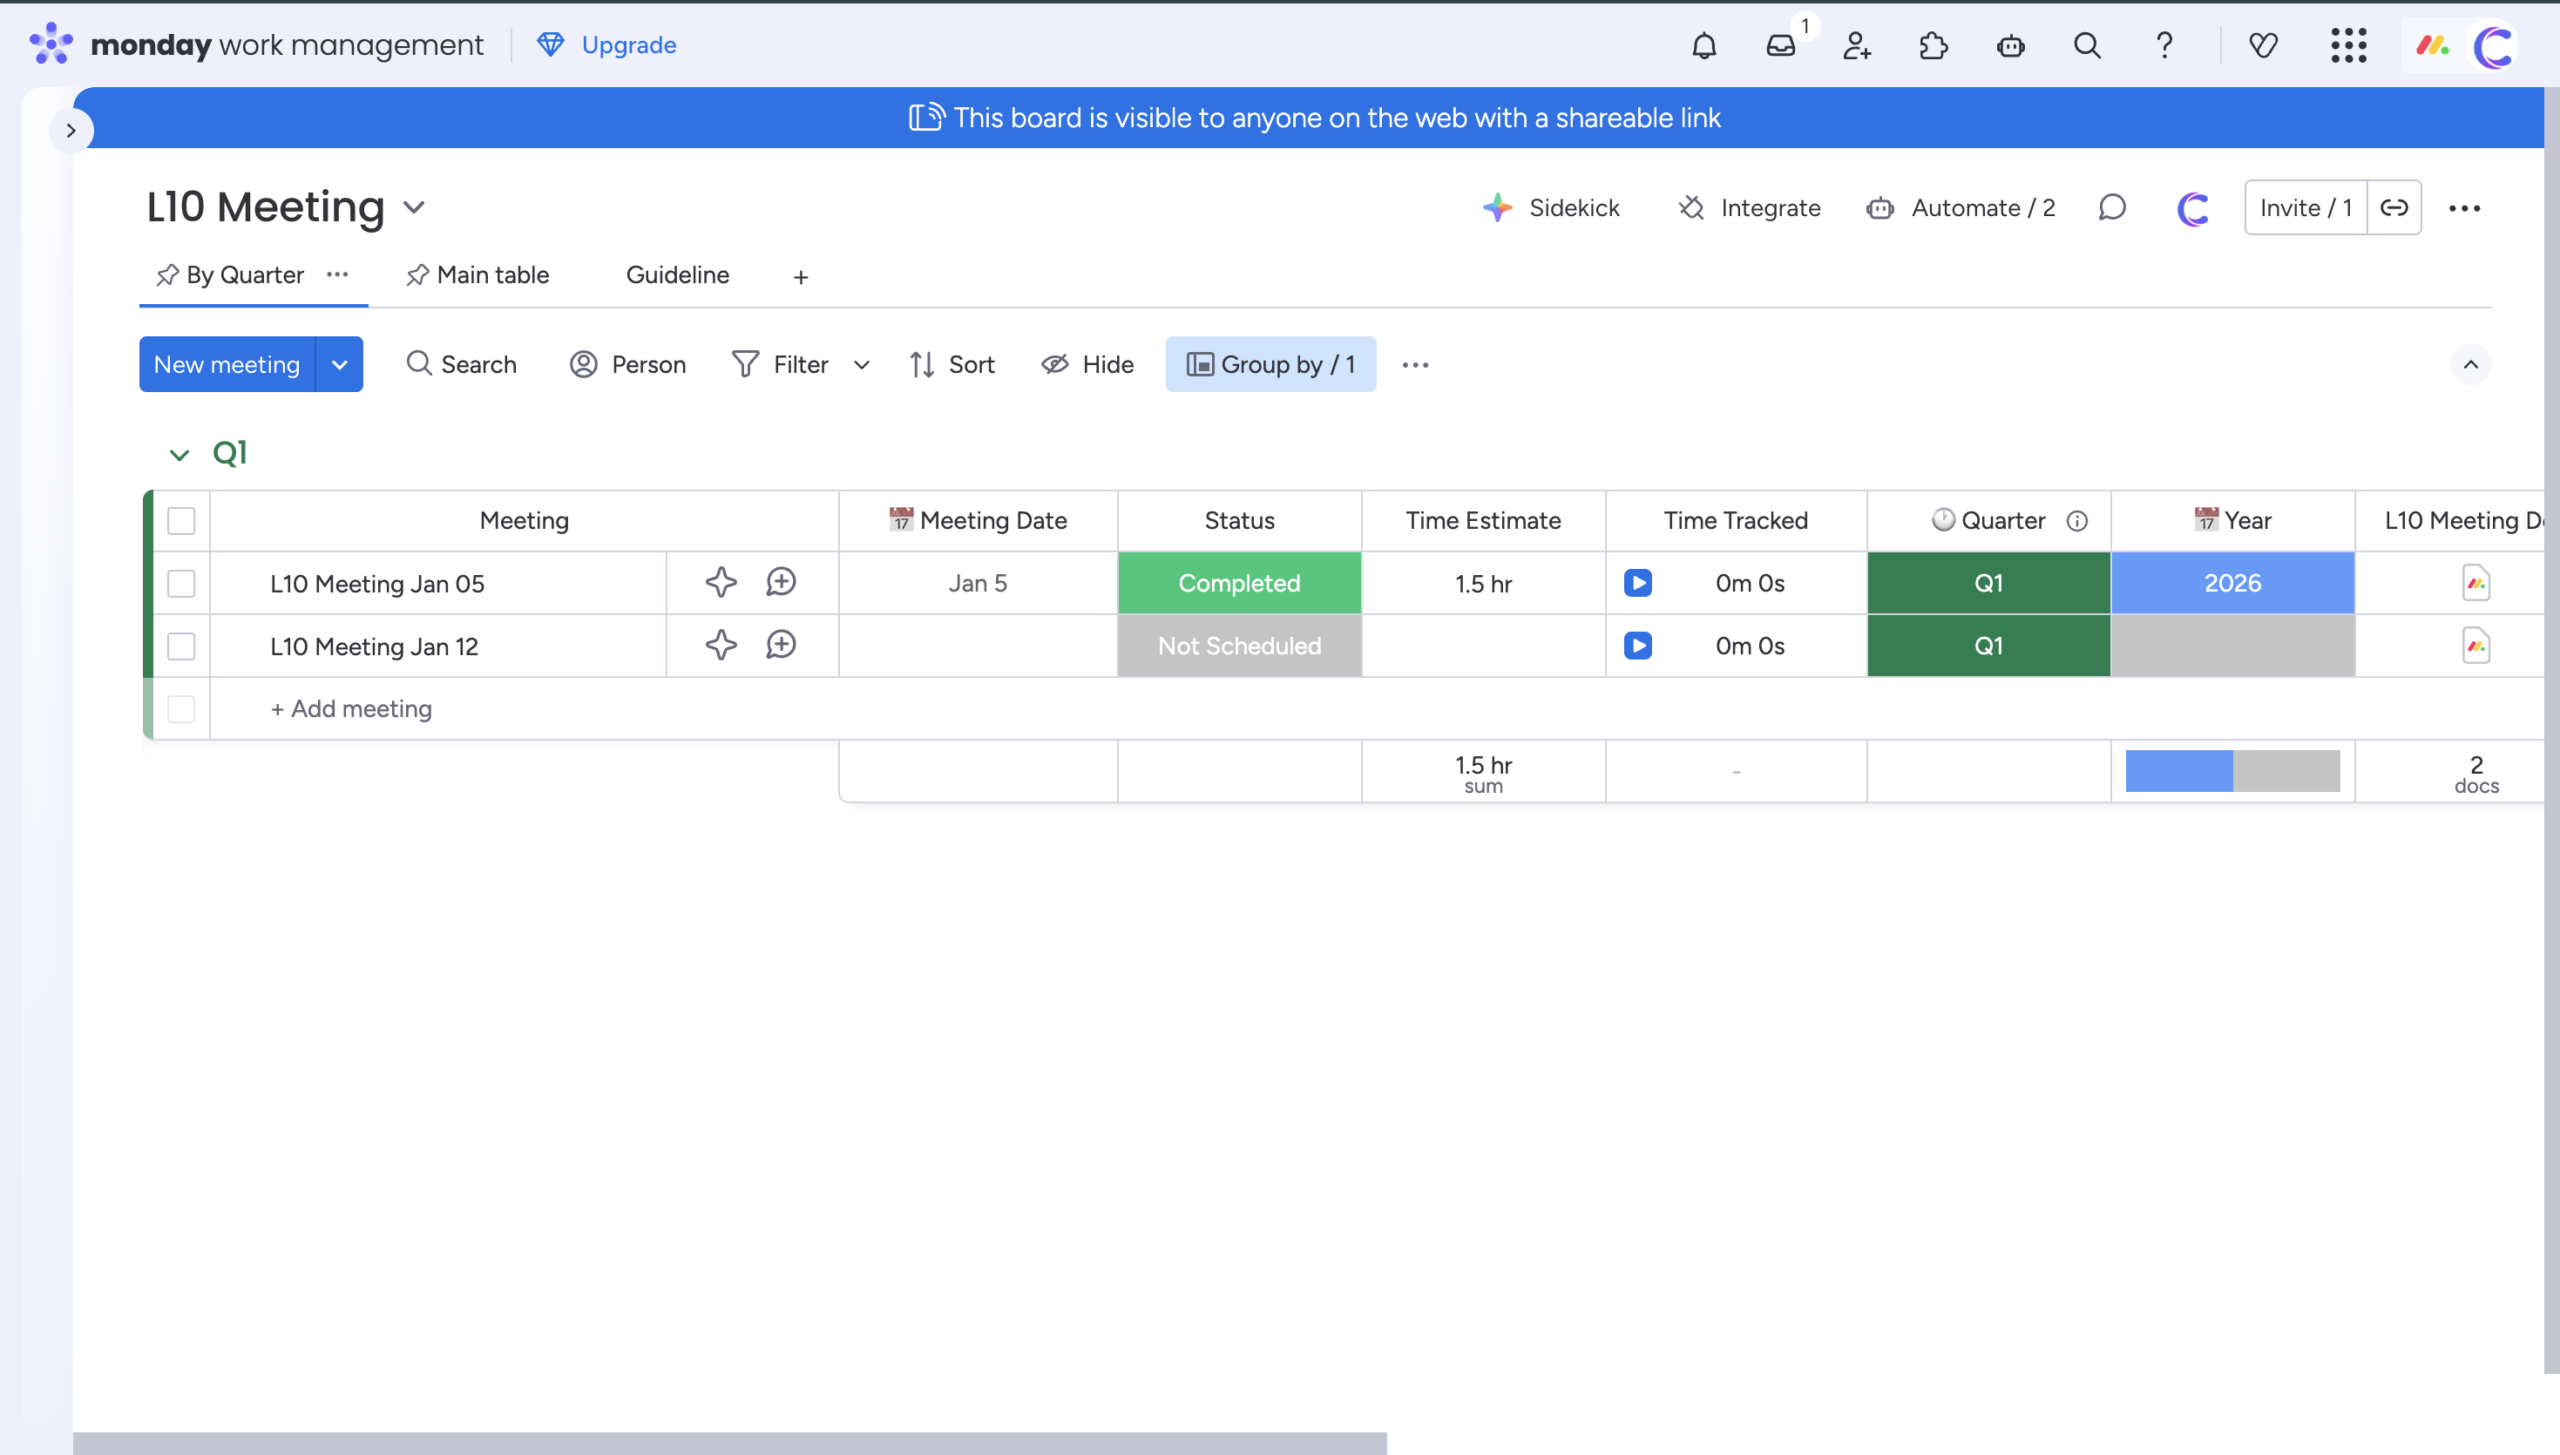Open the L10 Meeting board title dropdown
2560x1455 pixels.
tap(414, 208)
